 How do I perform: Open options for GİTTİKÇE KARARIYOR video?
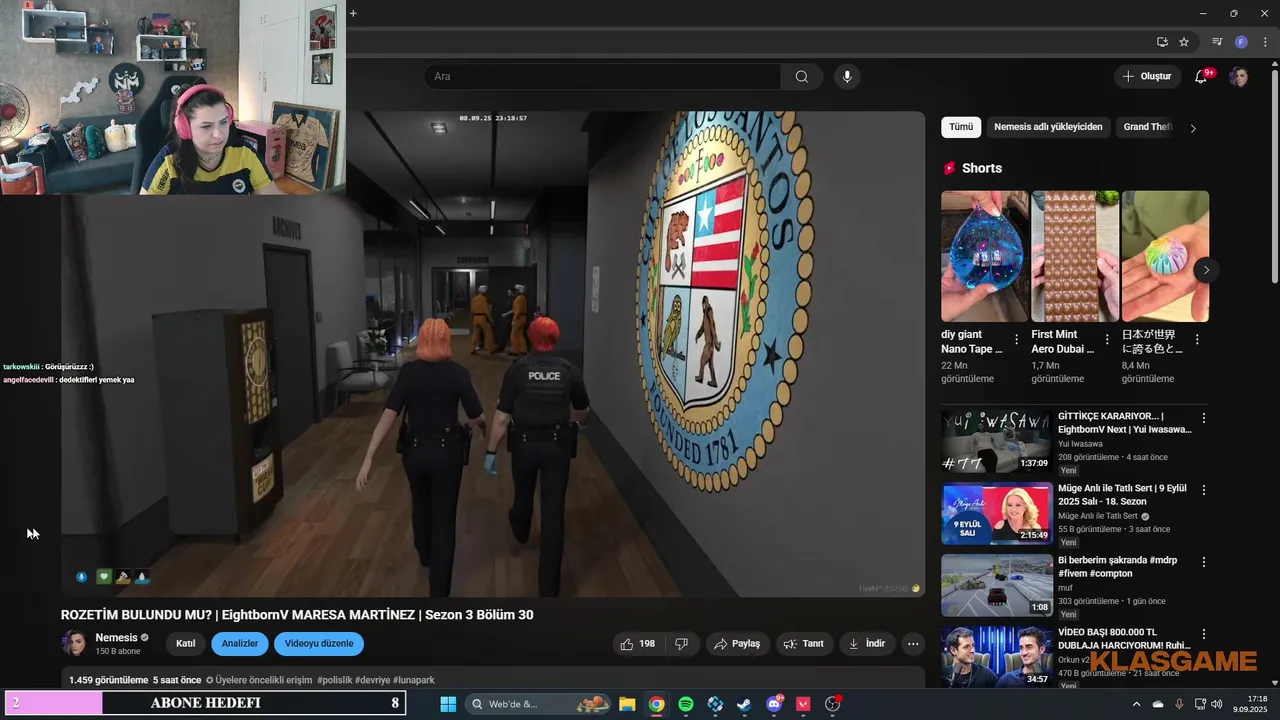click(1204, 418)
